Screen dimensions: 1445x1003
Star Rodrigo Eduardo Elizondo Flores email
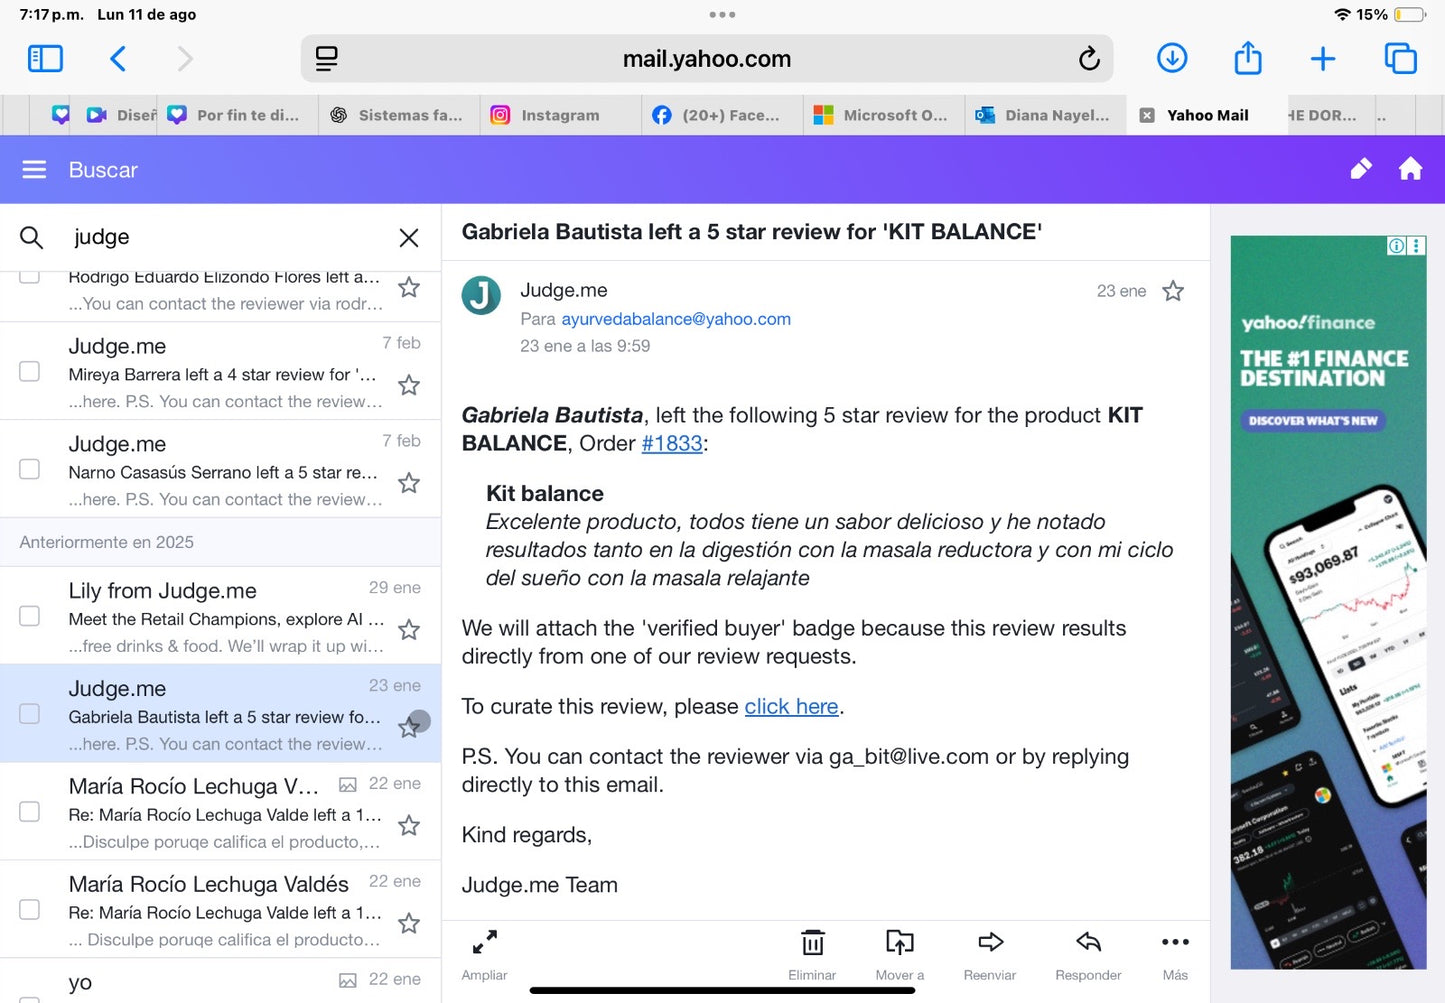click(x=409, y=288)
